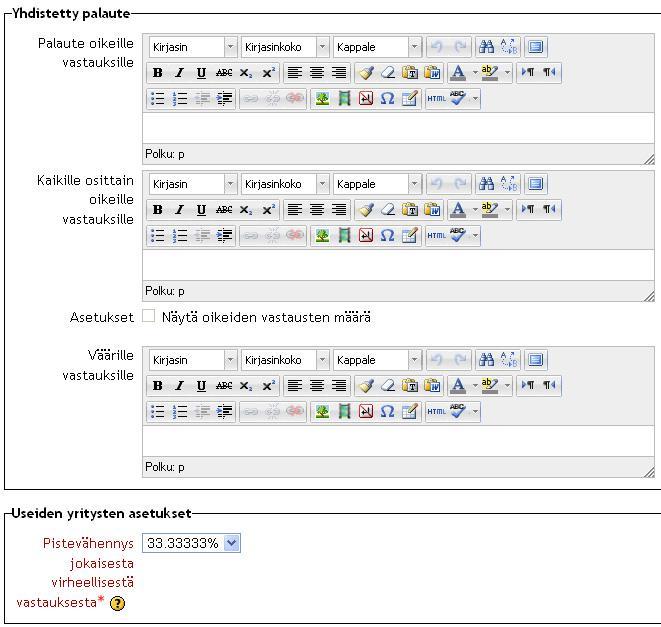Insert bullet list in Palaute oikeille vastauksille editor
This screenshot has height=627, width=661.
[x=158, y=99]
